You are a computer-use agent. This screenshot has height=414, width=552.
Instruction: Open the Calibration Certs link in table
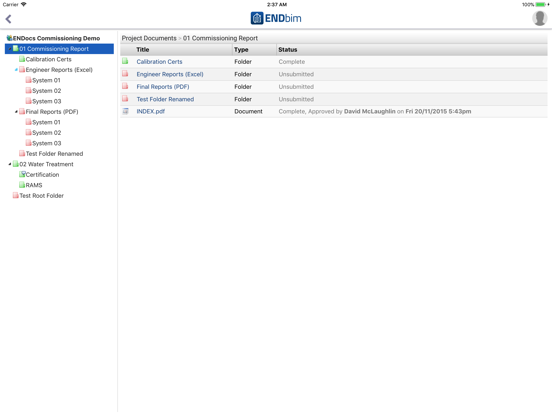pos(159,62)
